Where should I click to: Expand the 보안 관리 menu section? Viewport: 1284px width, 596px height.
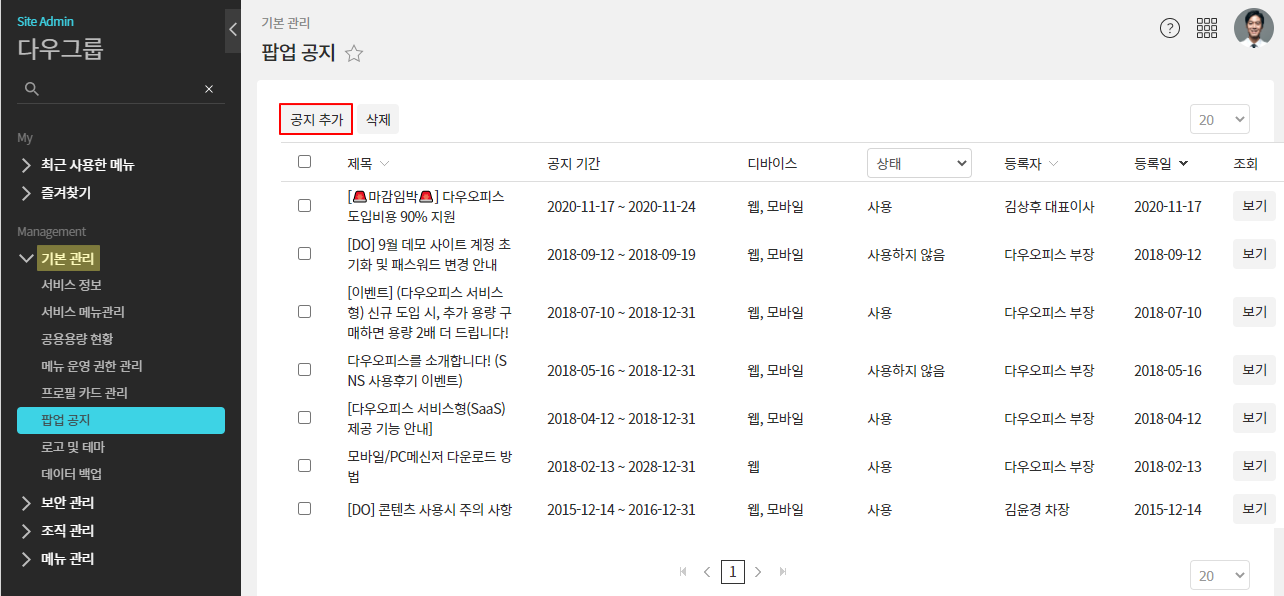pyautogui.click(x=67, y=503)
